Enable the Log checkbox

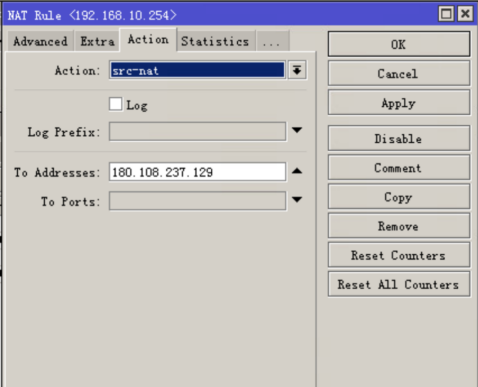(116, 104)
